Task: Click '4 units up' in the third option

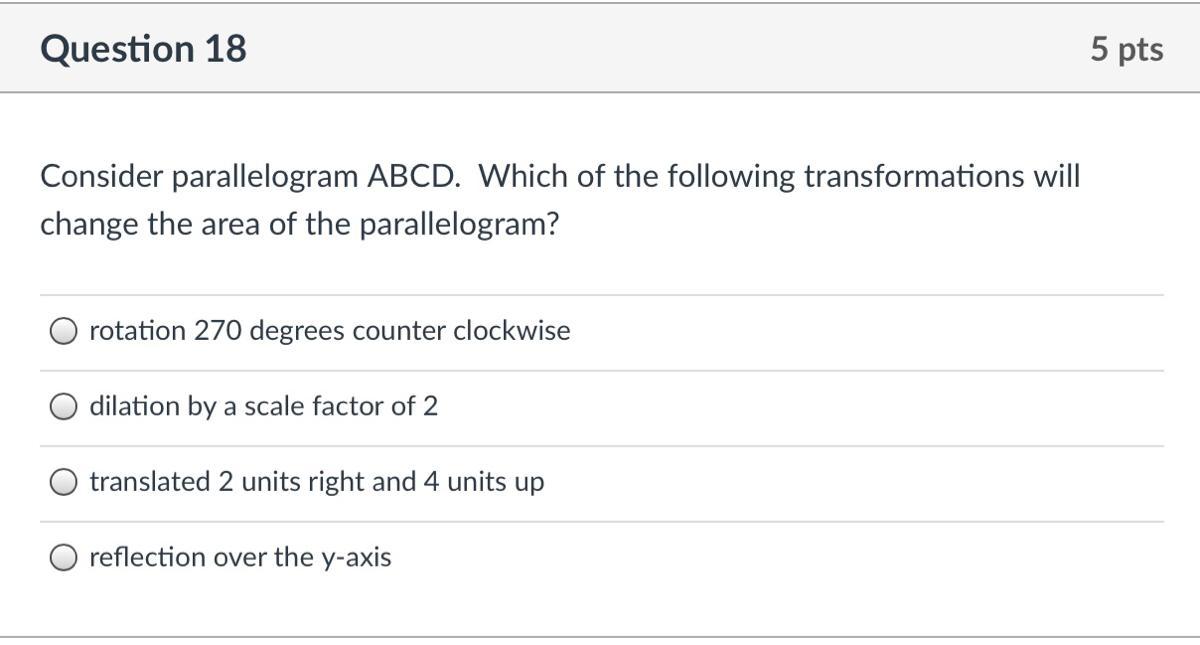Action: pyautogui.click(x=484, y=483)
